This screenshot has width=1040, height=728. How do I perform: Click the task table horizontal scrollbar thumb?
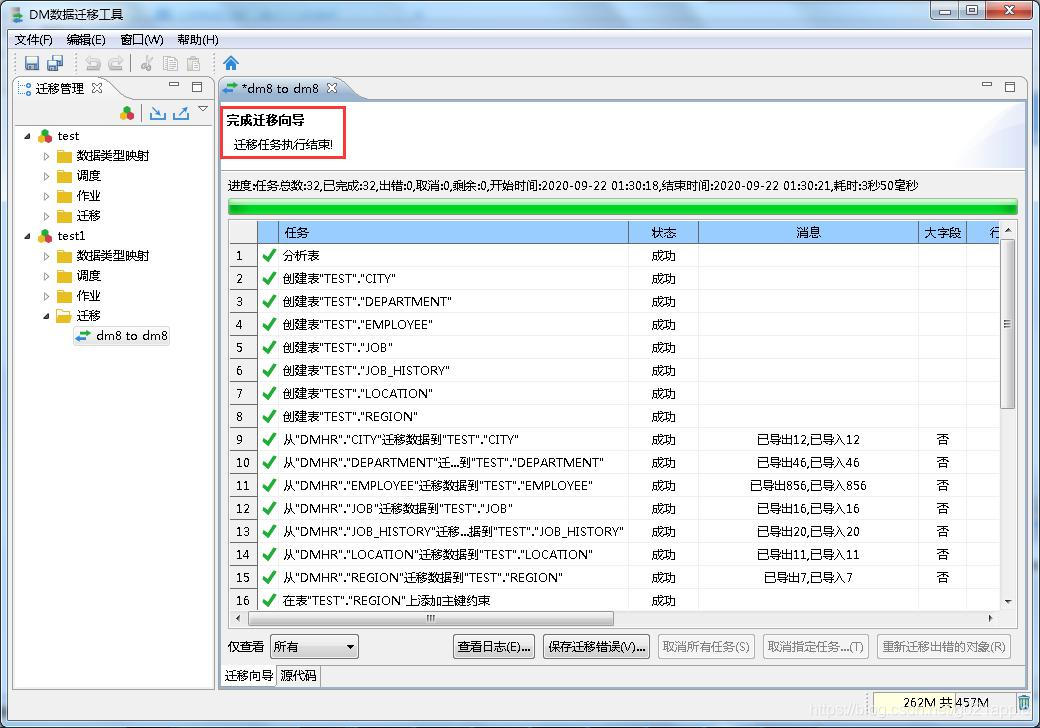coord(430,618)
